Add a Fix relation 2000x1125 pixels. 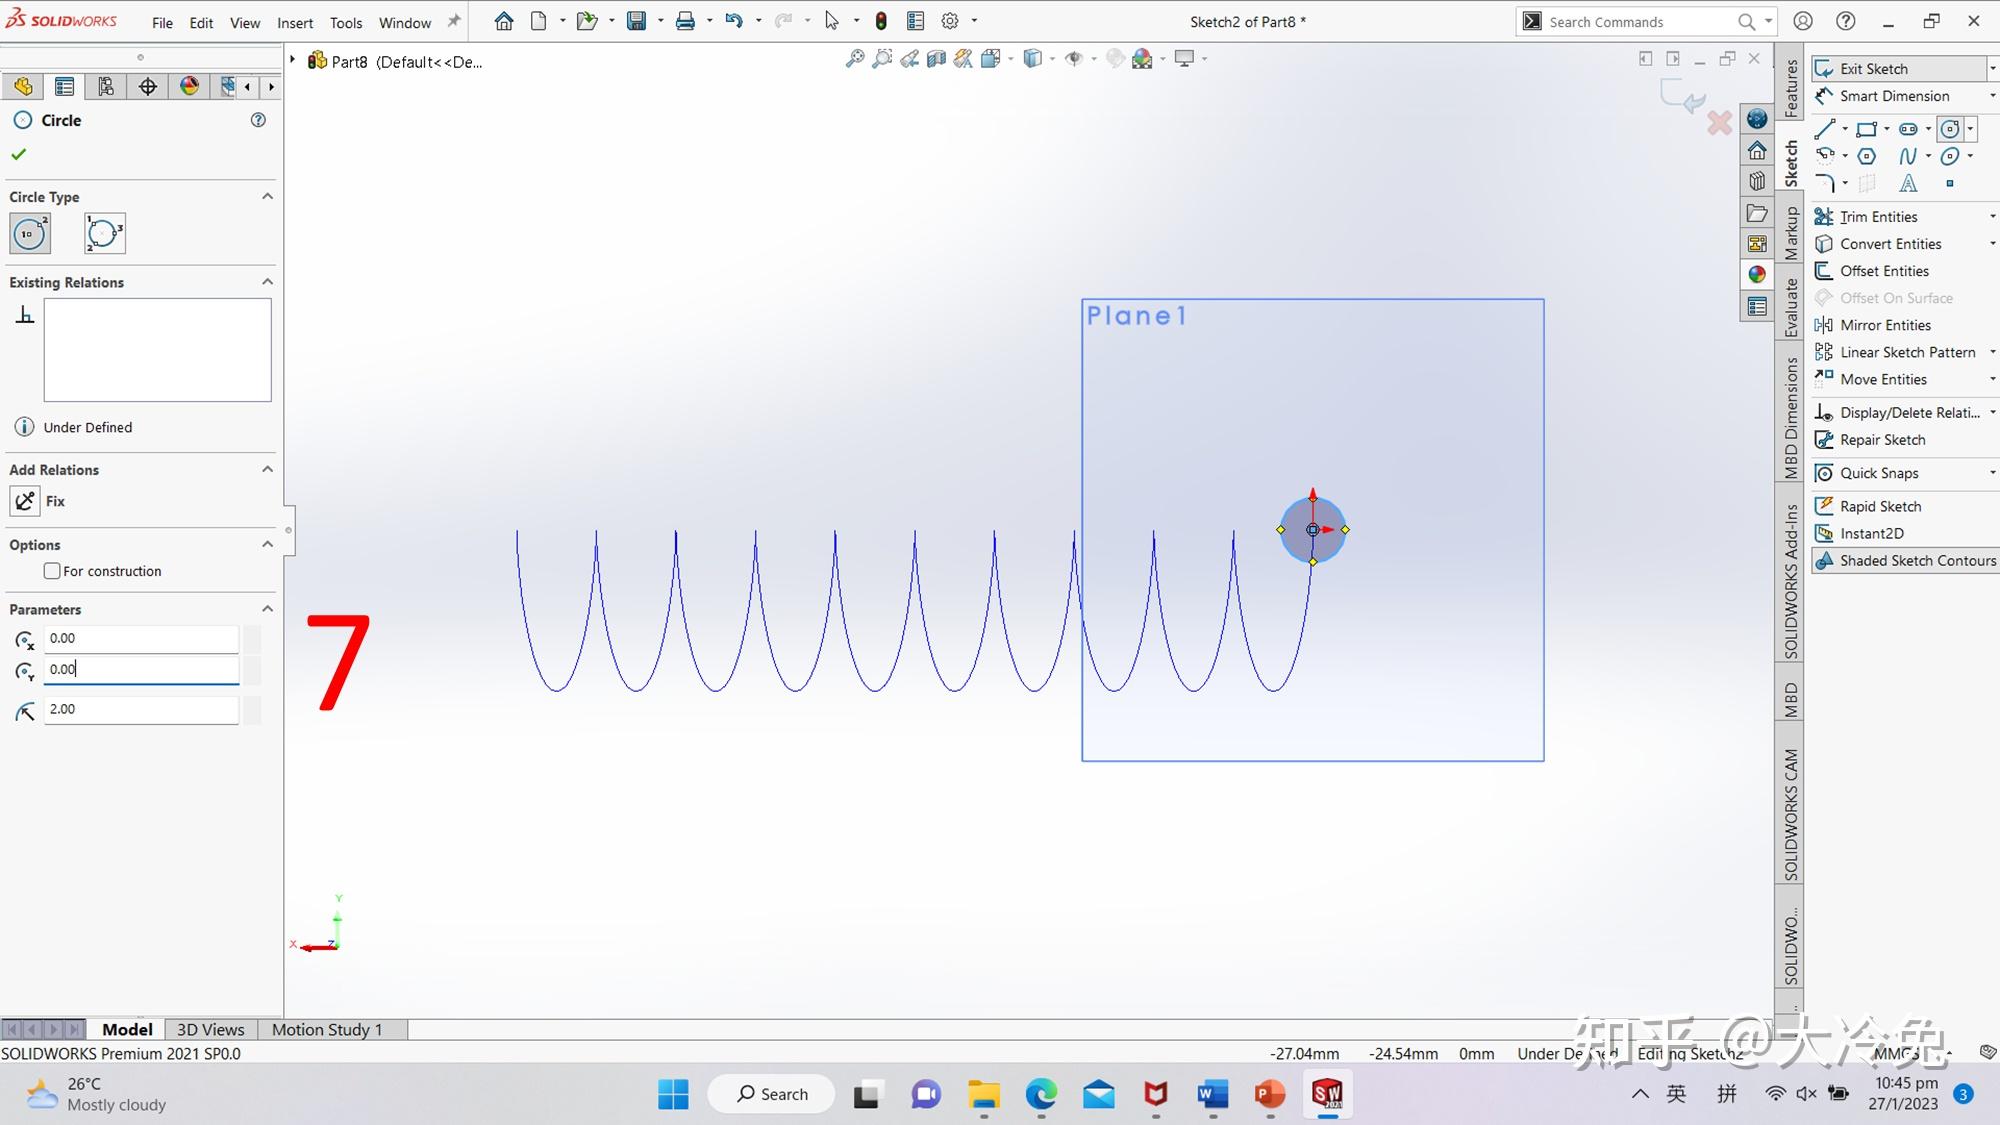38,501
